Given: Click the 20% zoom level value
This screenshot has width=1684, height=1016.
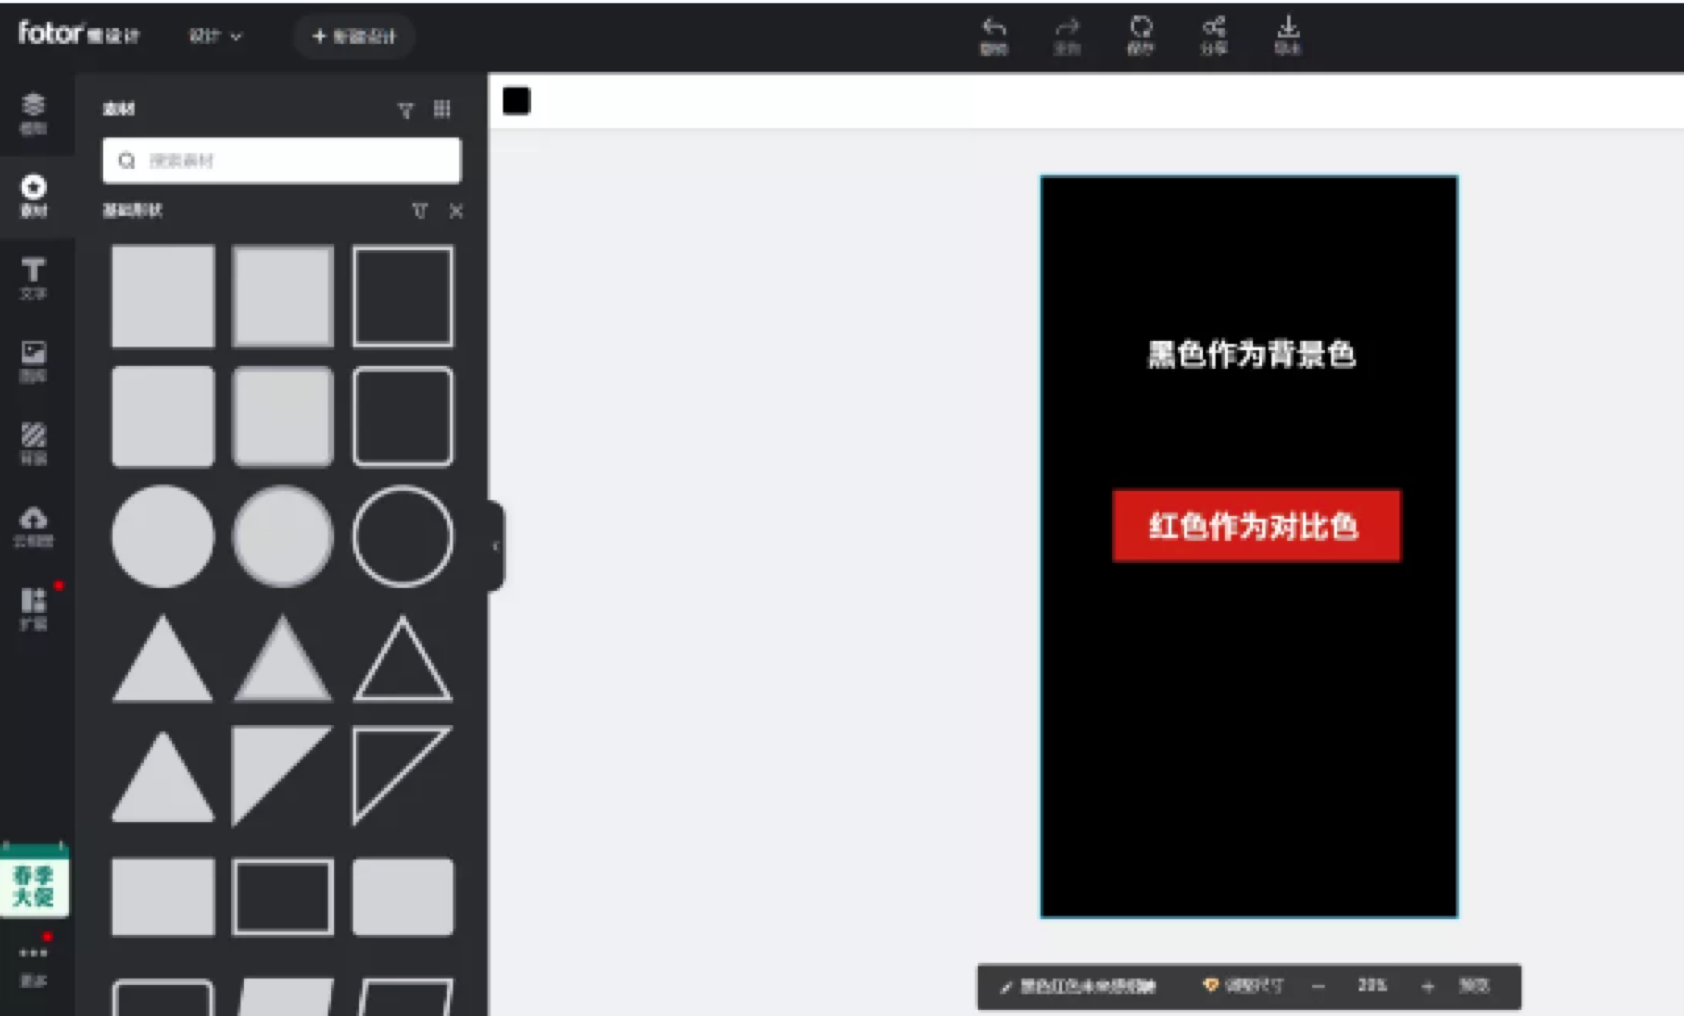Looking at the screenshot, I should tap(1372, 986).
